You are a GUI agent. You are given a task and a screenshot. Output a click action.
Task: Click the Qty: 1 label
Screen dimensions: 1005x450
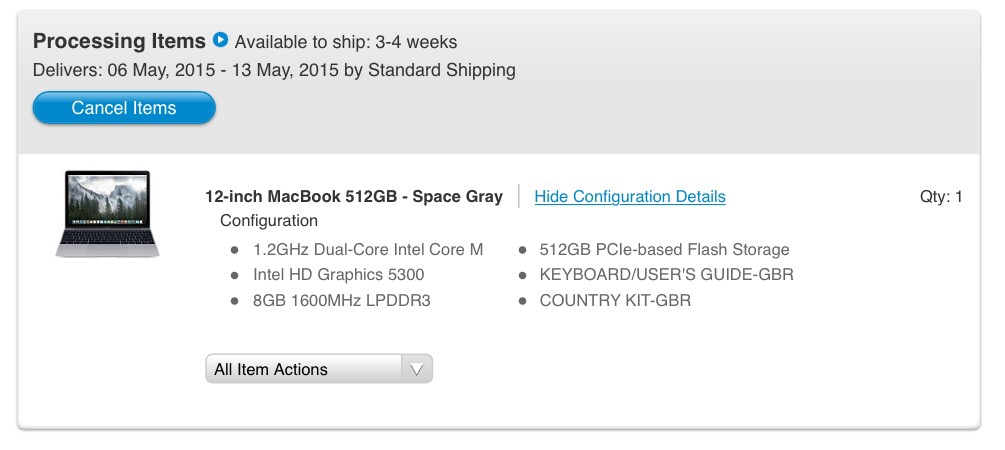pos(941,197)
